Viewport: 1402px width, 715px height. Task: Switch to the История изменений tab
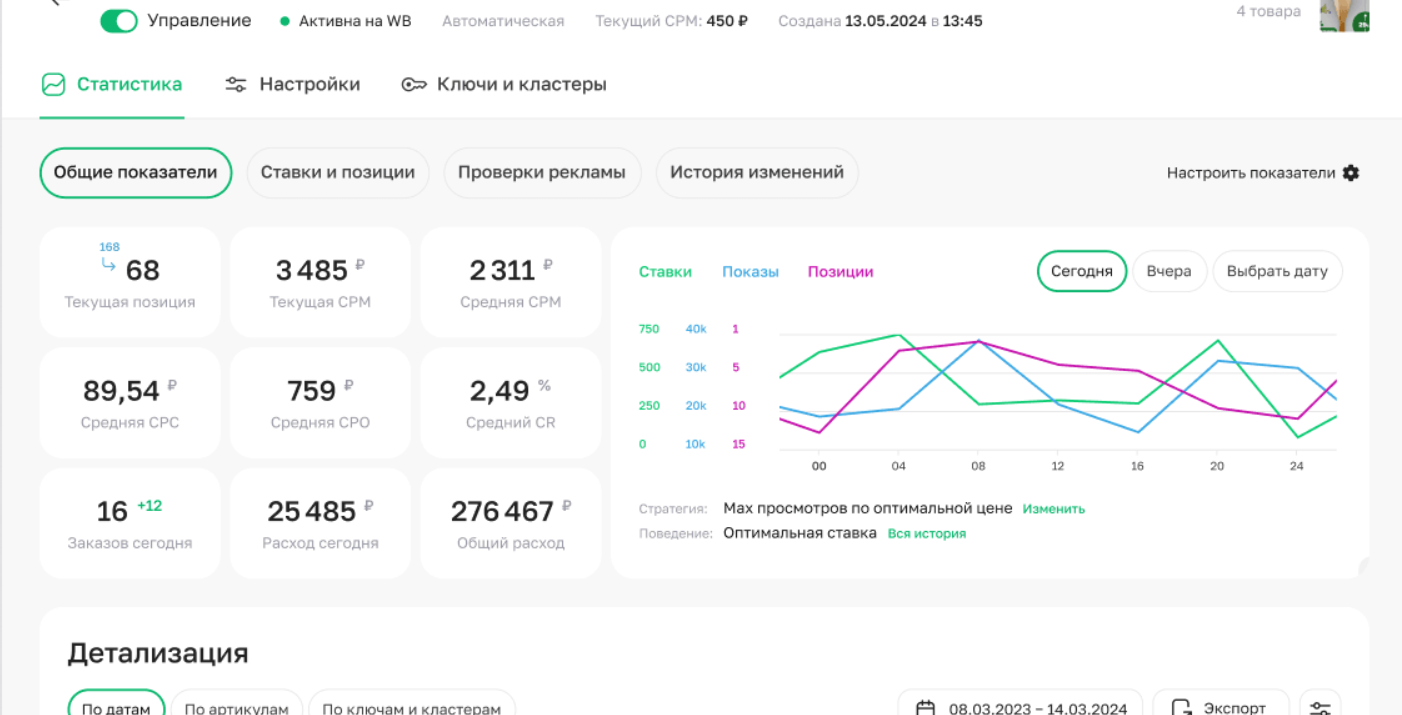(756, 172)
